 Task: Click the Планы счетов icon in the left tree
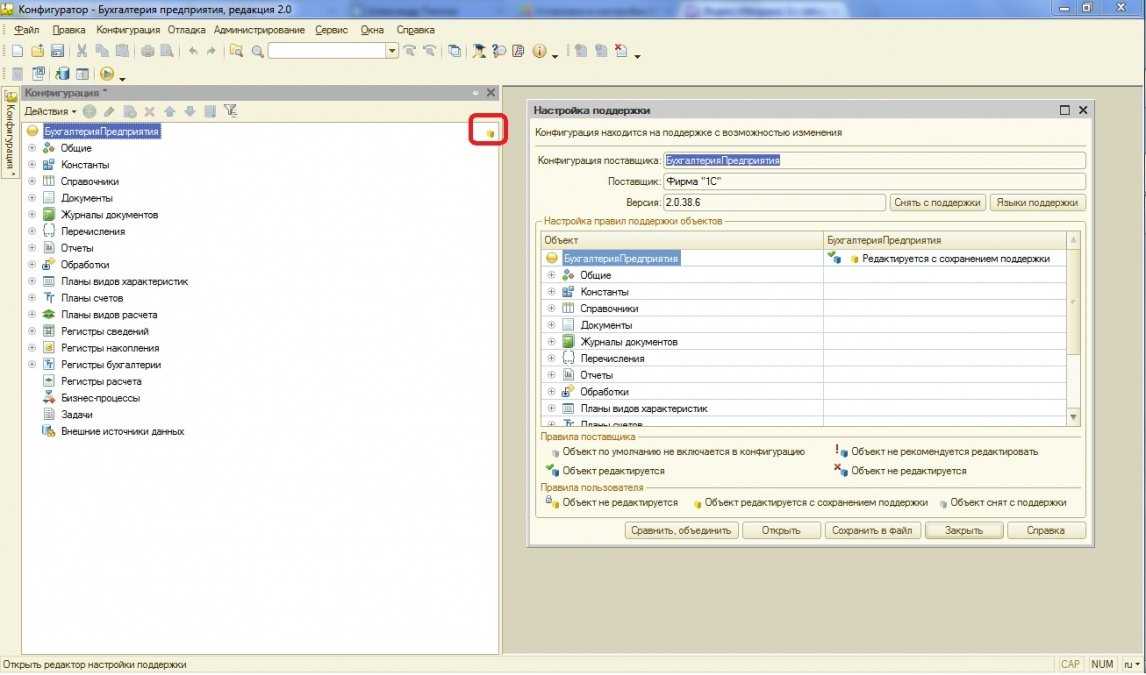tap(48, 298)
